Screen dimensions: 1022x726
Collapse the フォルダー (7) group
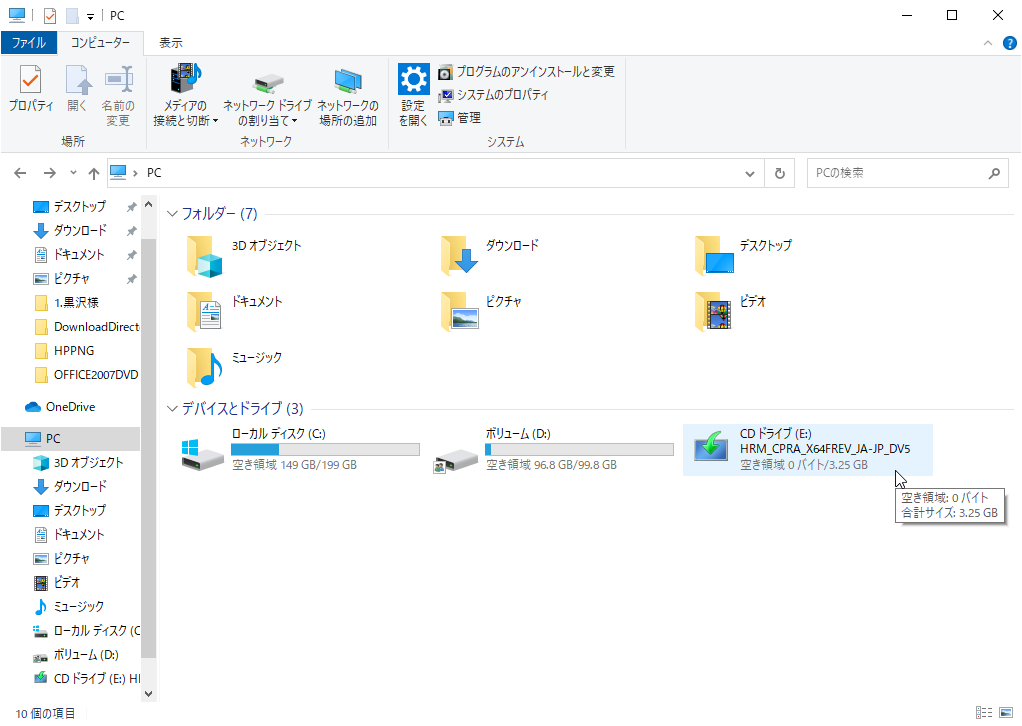(x=172, y=214)
